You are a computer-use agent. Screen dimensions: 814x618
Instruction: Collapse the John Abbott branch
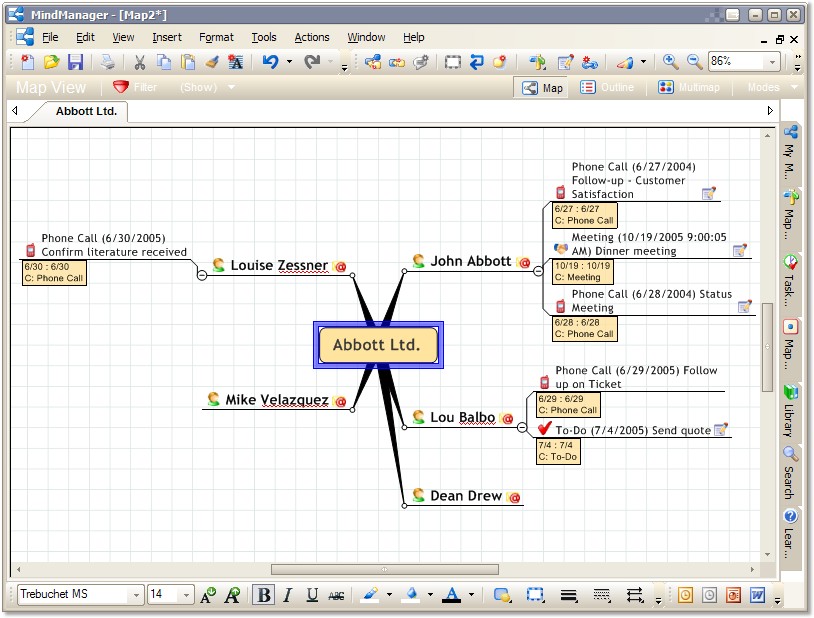538,271
